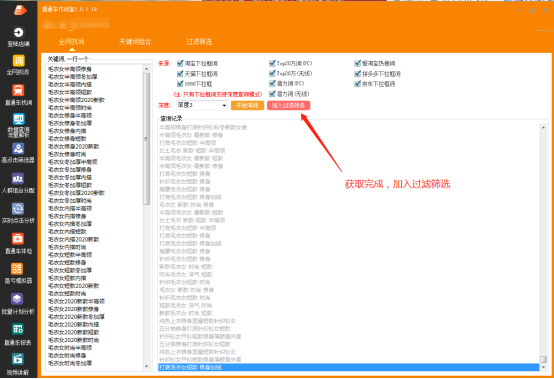Image resolution: width=554 pixels, height=379 pixels.
Task: Toggle the 1688下拉框 checkbox
Action: tap(180, 84)
